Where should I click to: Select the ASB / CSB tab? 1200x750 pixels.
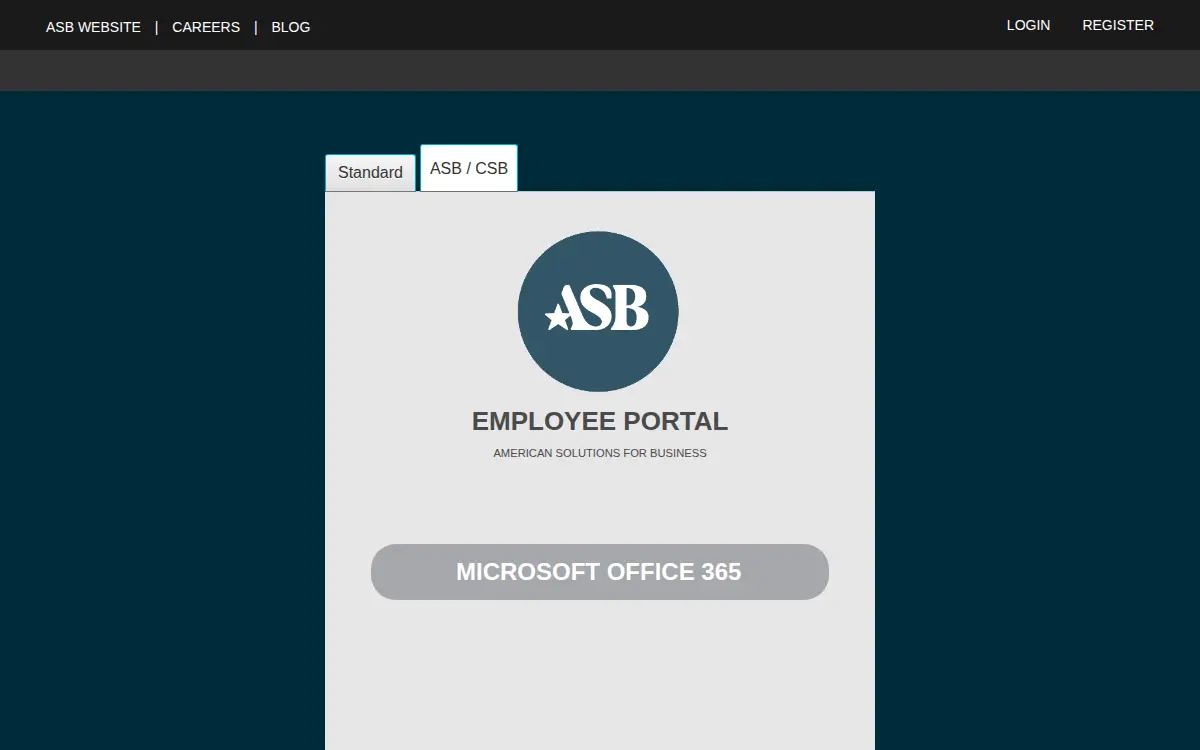(x=469, y=168)
